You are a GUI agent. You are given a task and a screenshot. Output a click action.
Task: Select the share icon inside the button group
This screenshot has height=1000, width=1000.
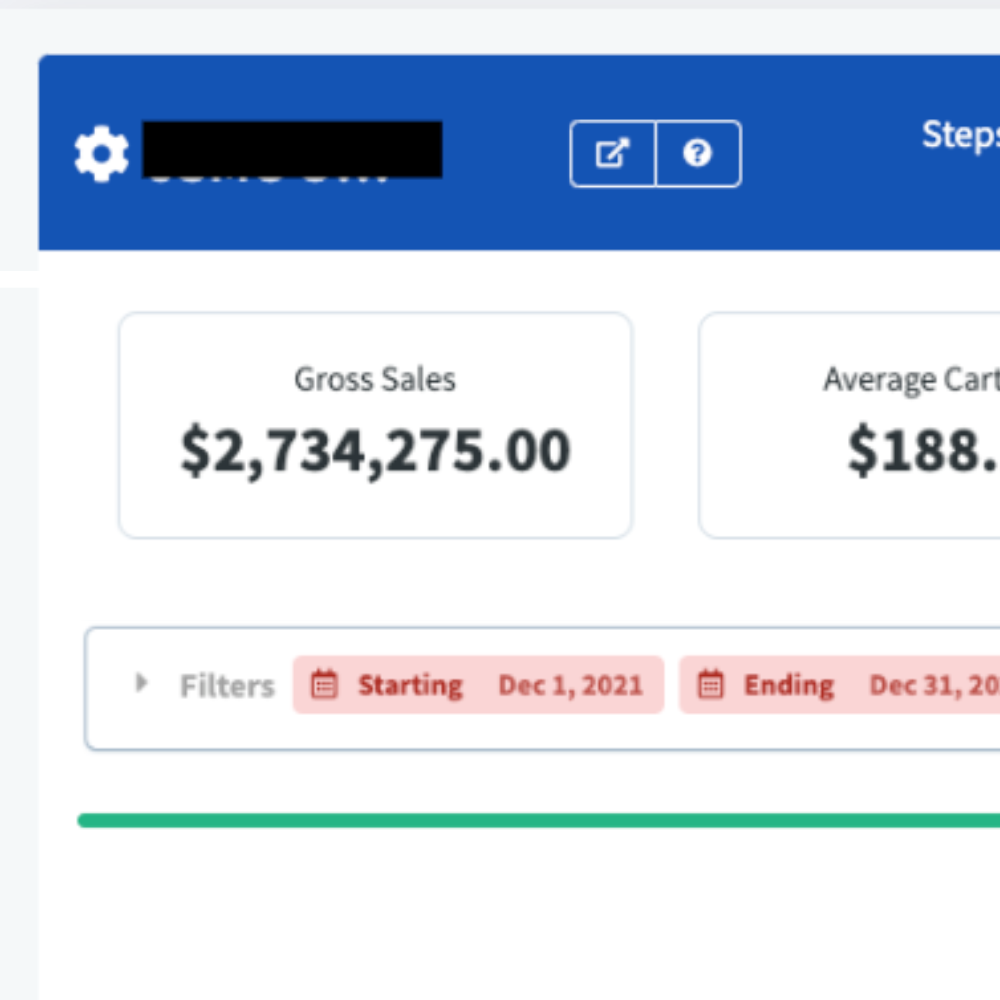(x=613, y=152)
